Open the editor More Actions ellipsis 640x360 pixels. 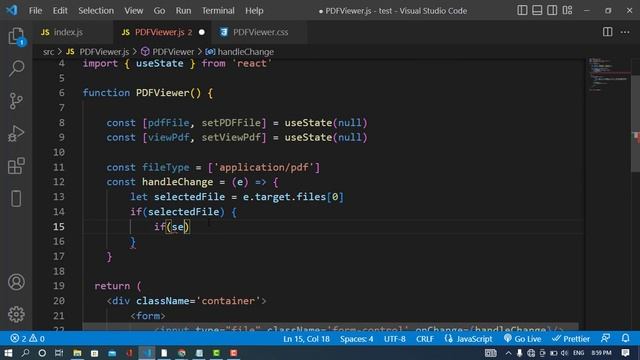click(x=625, y=32)
